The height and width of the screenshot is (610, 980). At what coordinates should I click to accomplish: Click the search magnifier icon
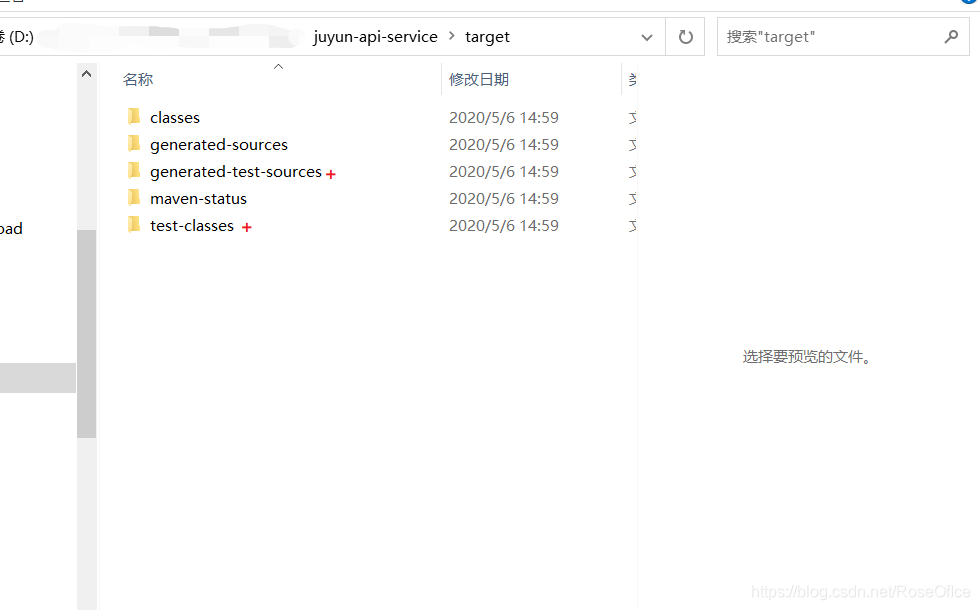(951, 37)
